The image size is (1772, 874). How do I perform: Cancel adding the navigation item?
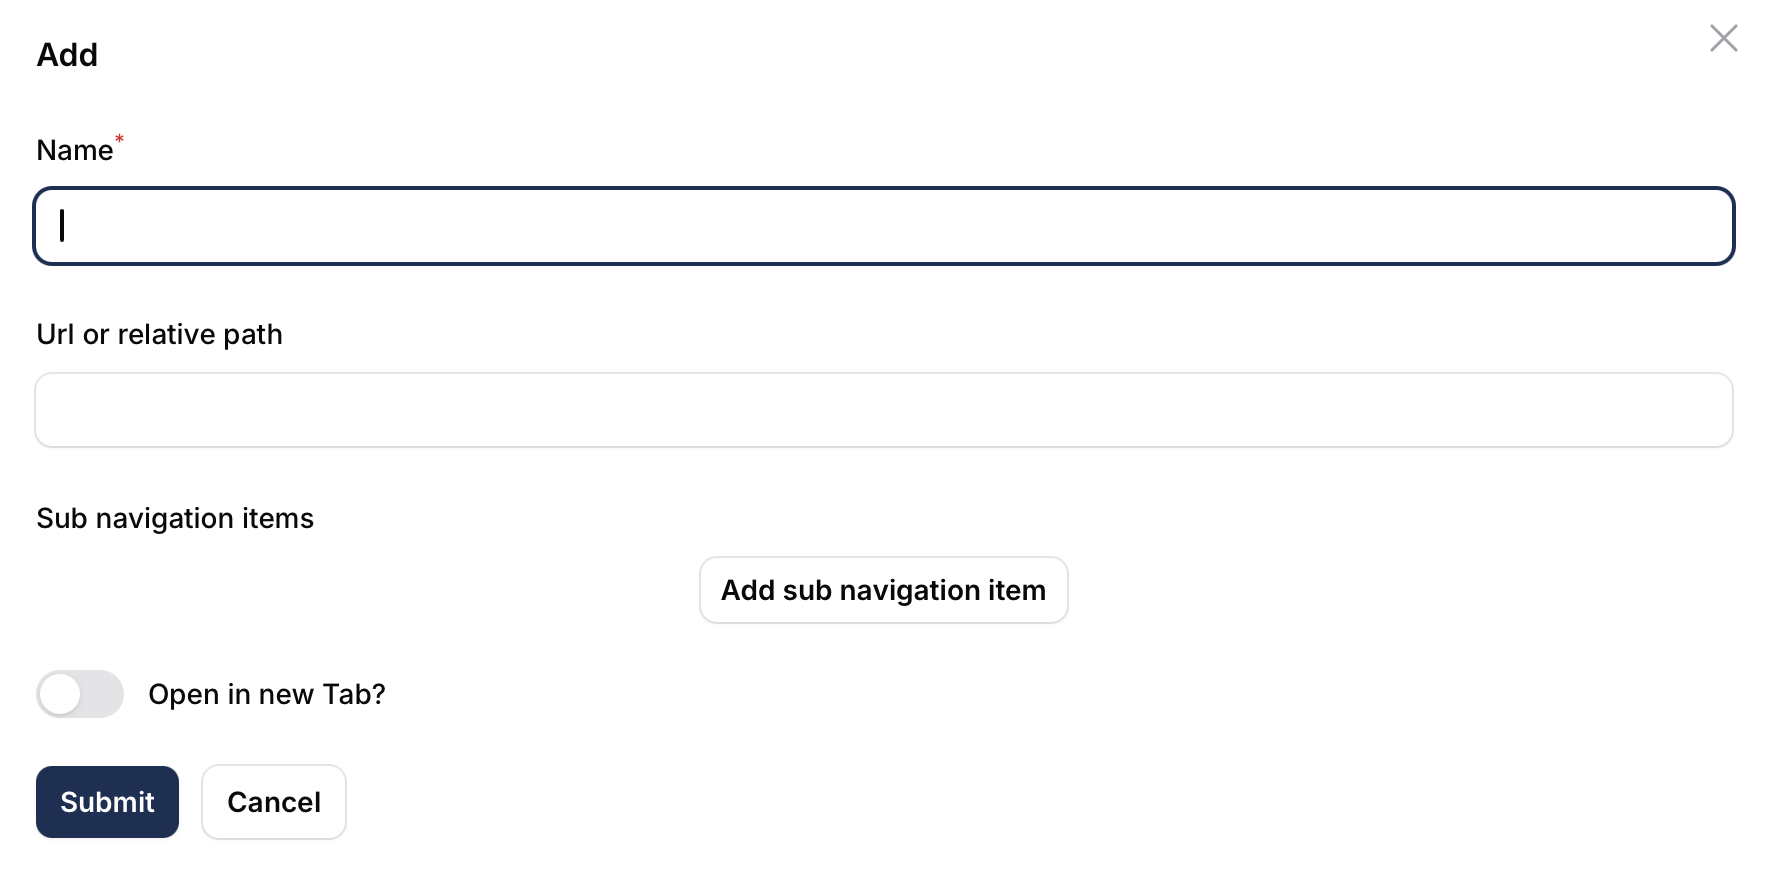pyautogui.click(x=274, y=802)
